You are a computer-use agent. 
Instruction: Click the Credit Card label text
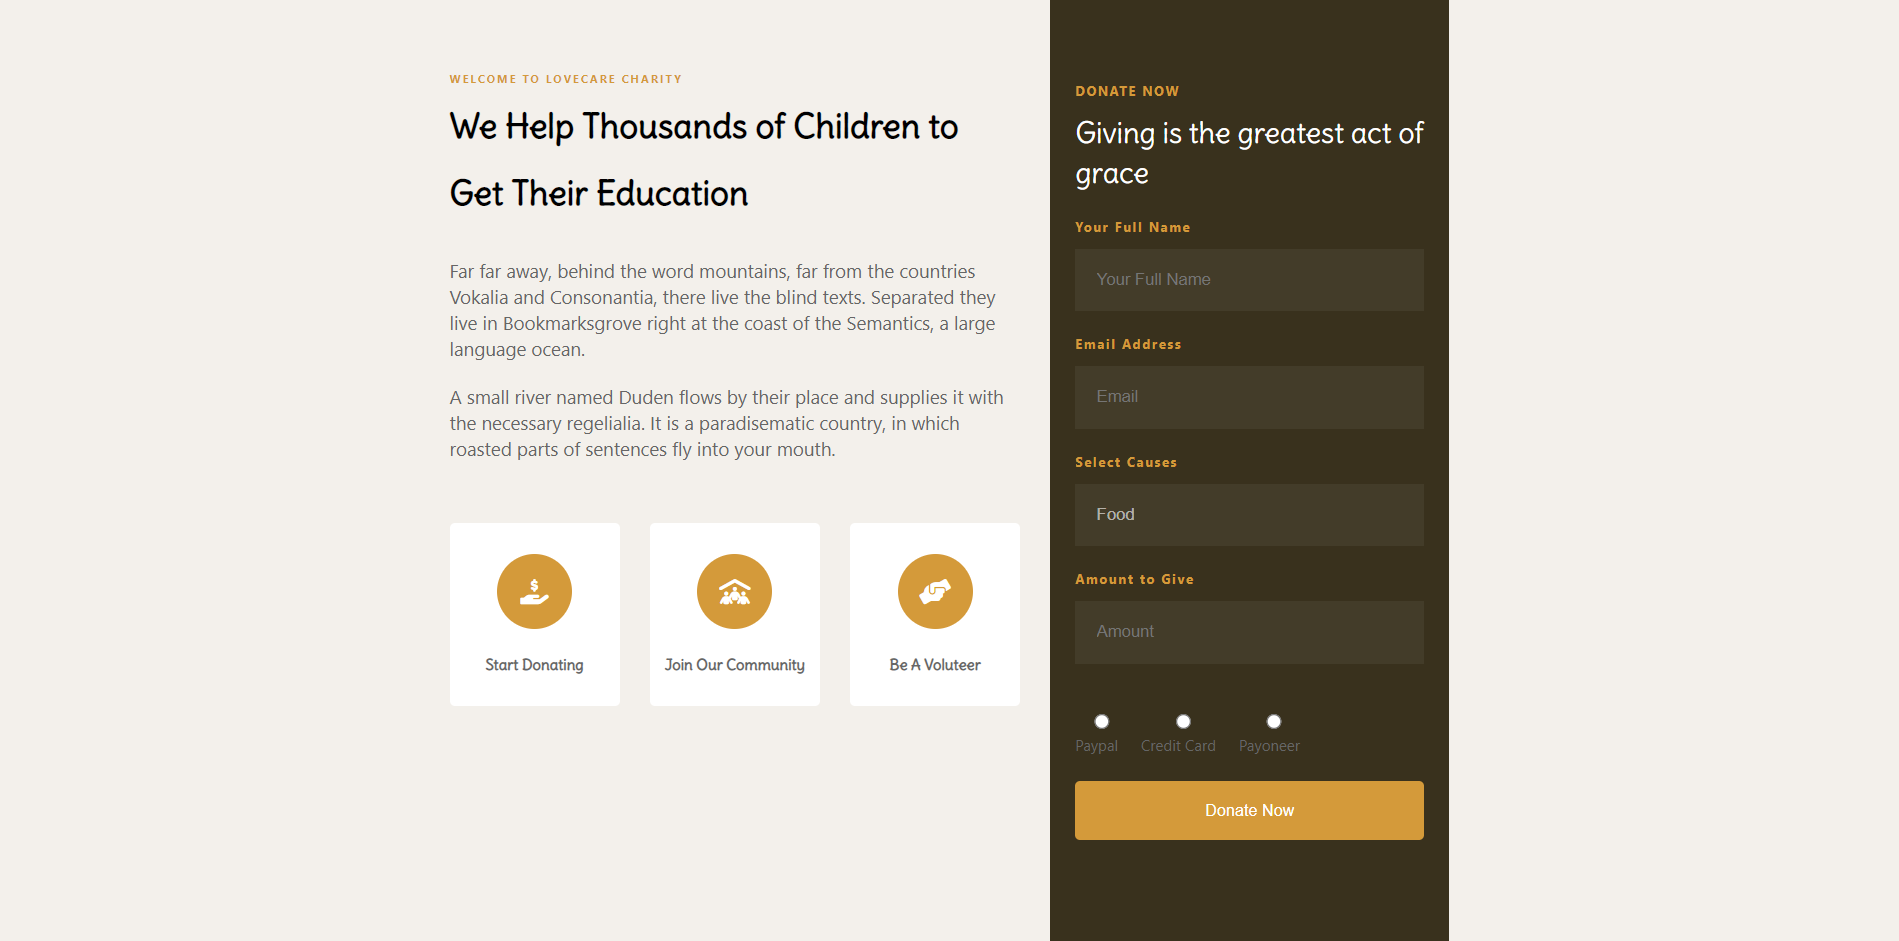point(1178,746)
